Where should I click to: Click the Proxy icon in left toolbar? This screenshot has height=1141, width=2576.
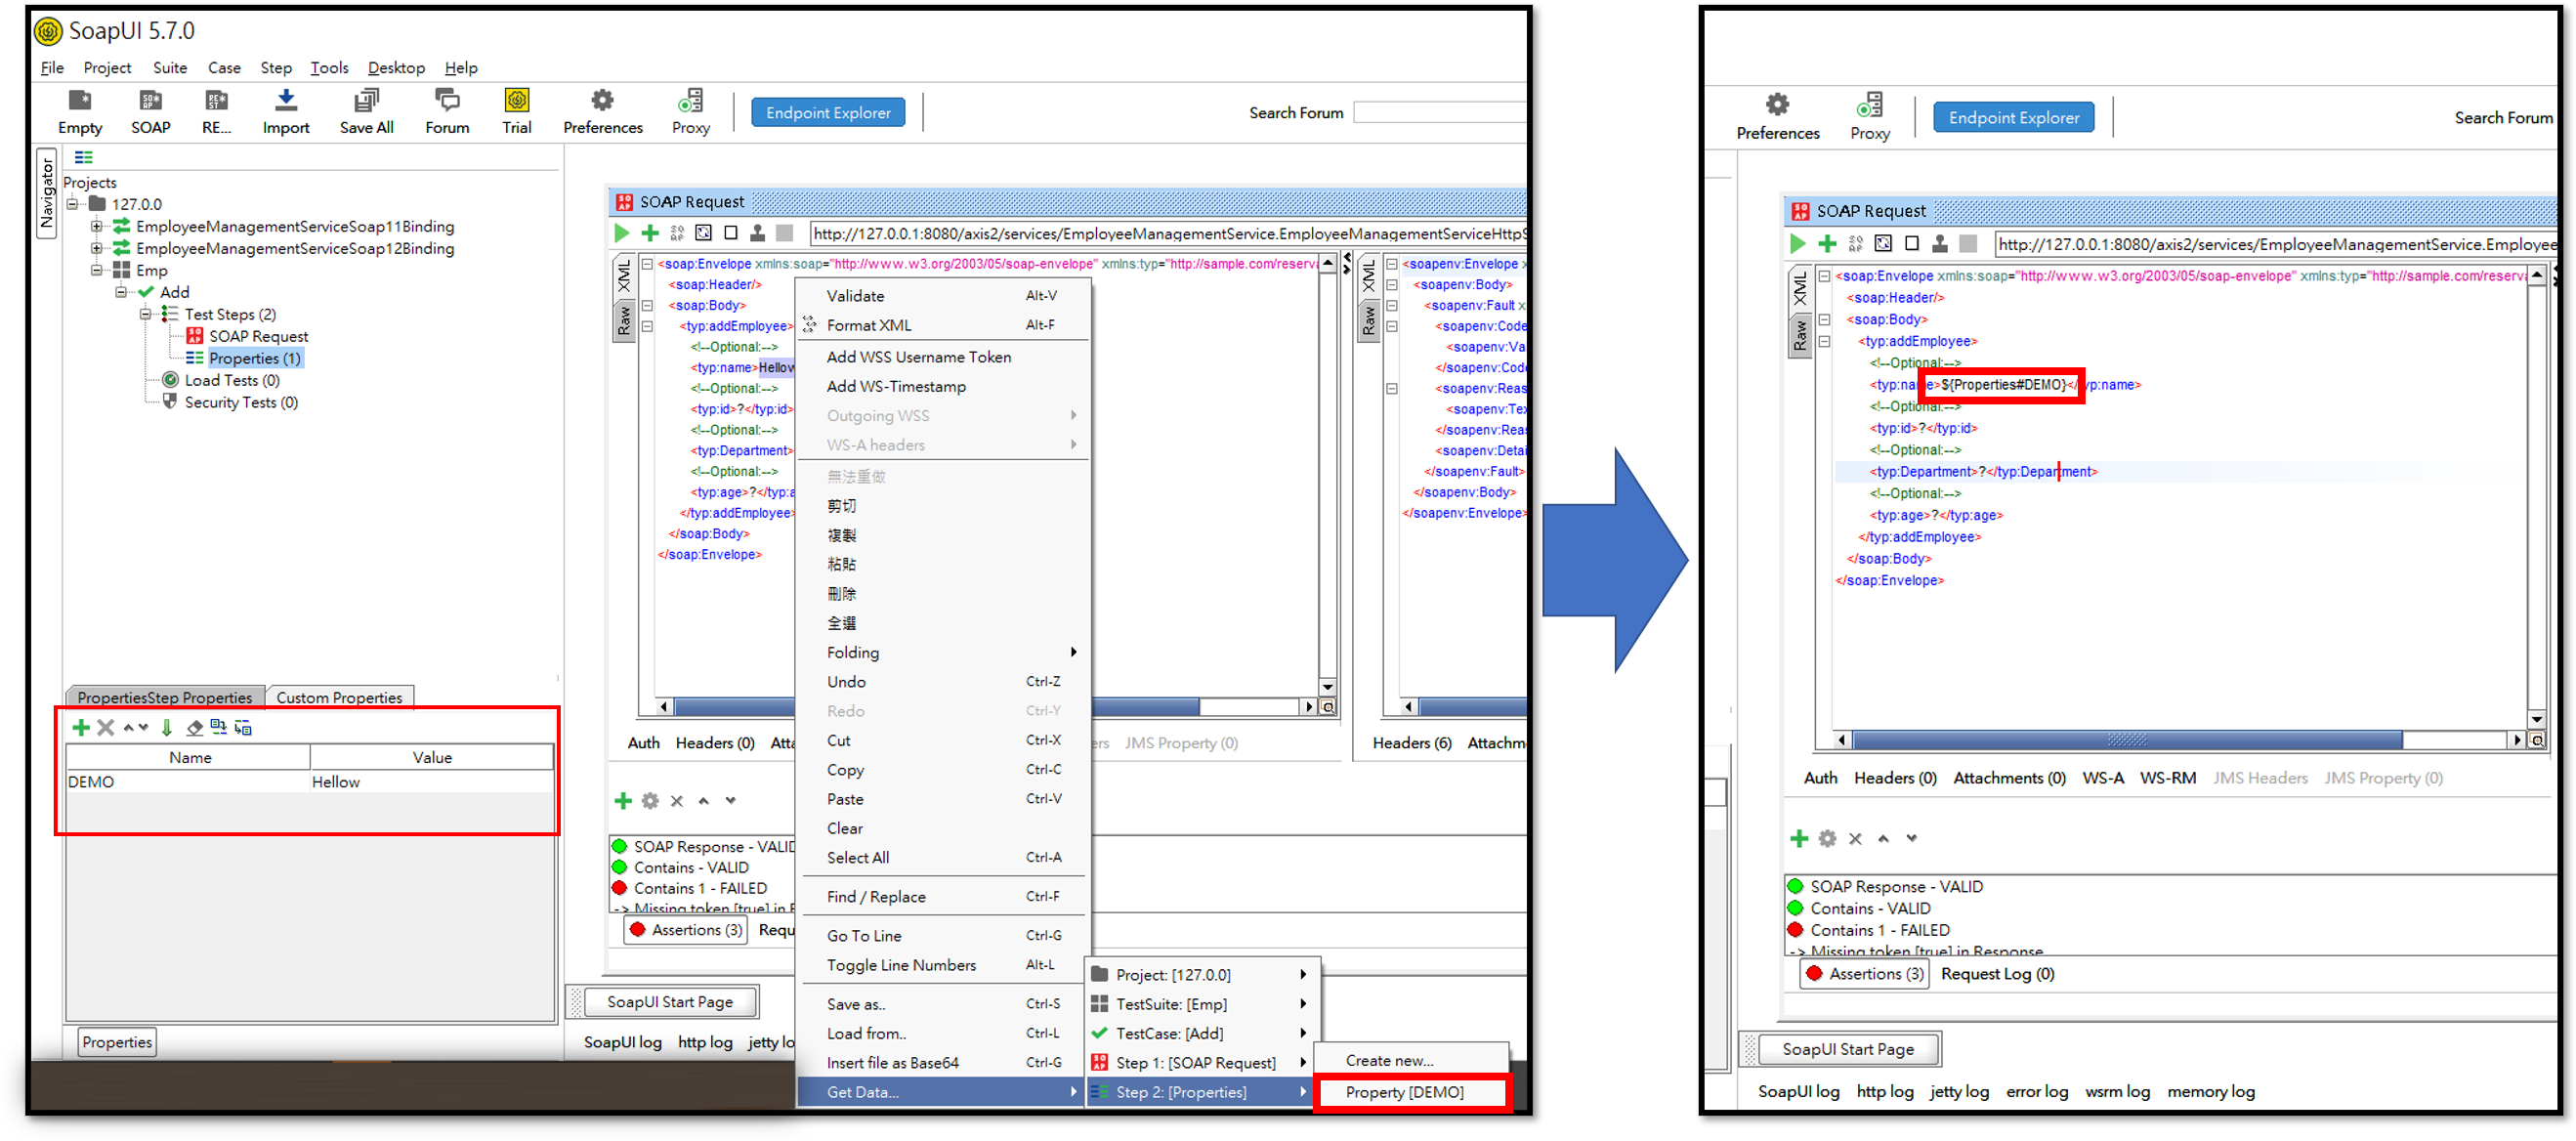pos(690,101)
